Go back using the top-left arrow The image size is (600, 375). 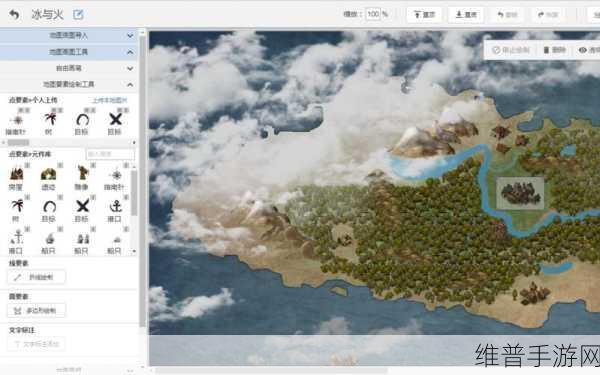pos(14,15)
